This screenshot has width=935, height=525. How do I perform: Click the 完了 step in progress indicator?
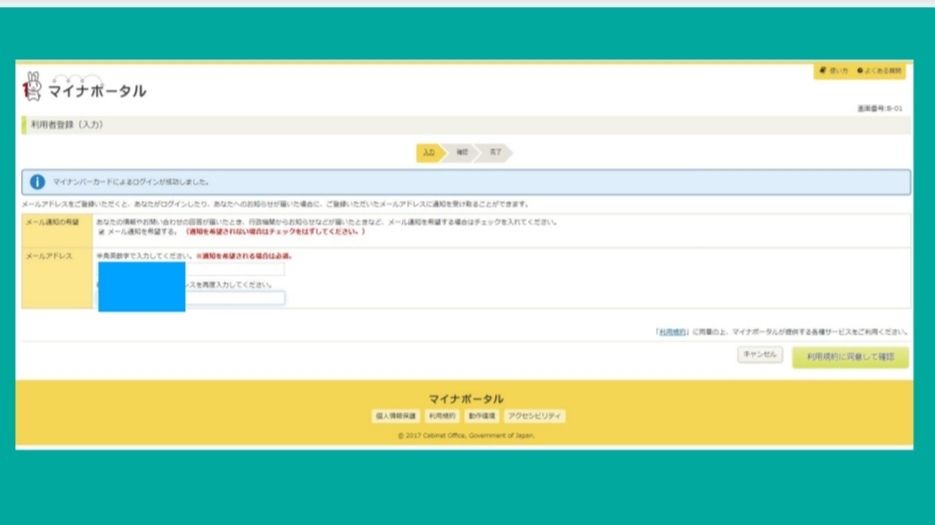pyautogui.click(x=495, y=153)
